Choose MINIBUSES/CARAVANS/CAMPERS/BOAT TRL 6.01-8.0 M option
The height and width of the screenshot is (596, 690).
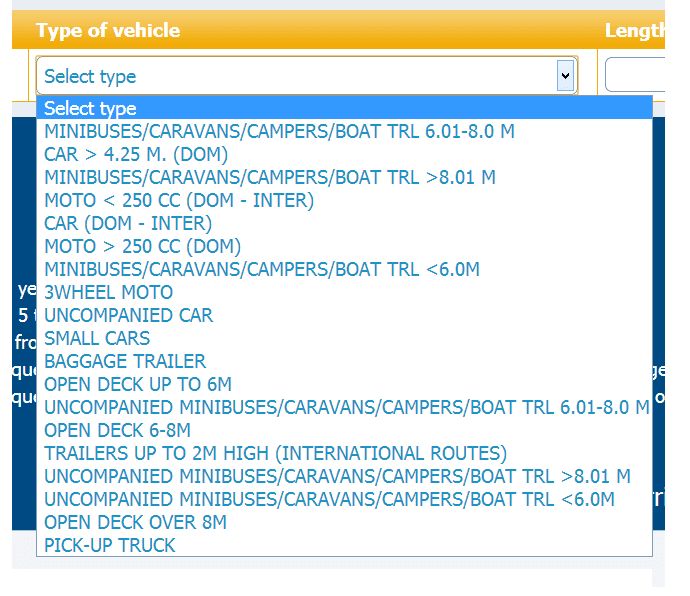(x=280, y=131)
